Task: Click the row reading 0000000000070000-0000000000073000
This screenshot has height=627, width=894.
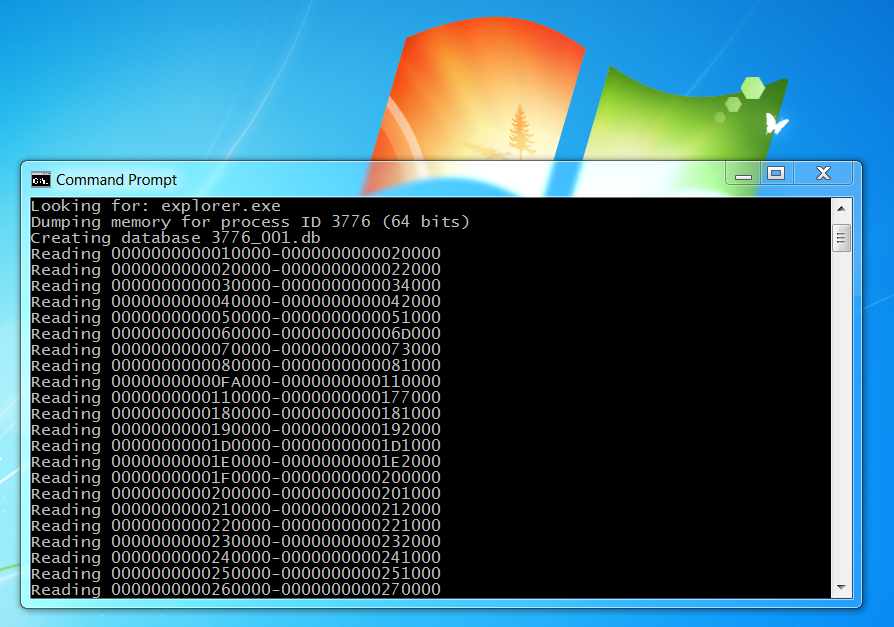Action: point(235,349)
